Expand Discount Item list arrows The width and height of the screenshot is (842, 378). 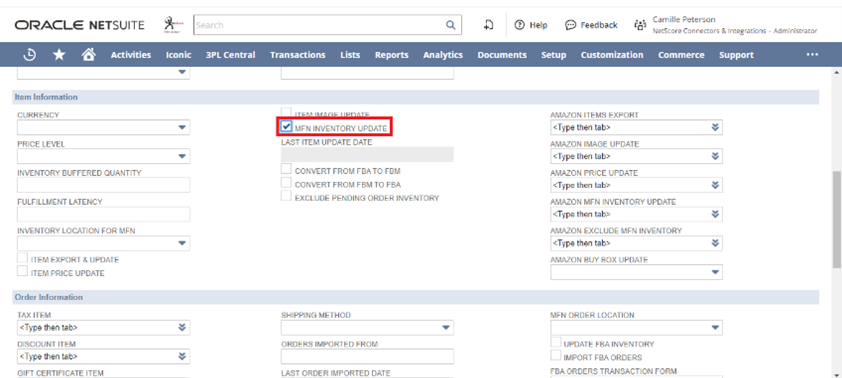[182, 357]
